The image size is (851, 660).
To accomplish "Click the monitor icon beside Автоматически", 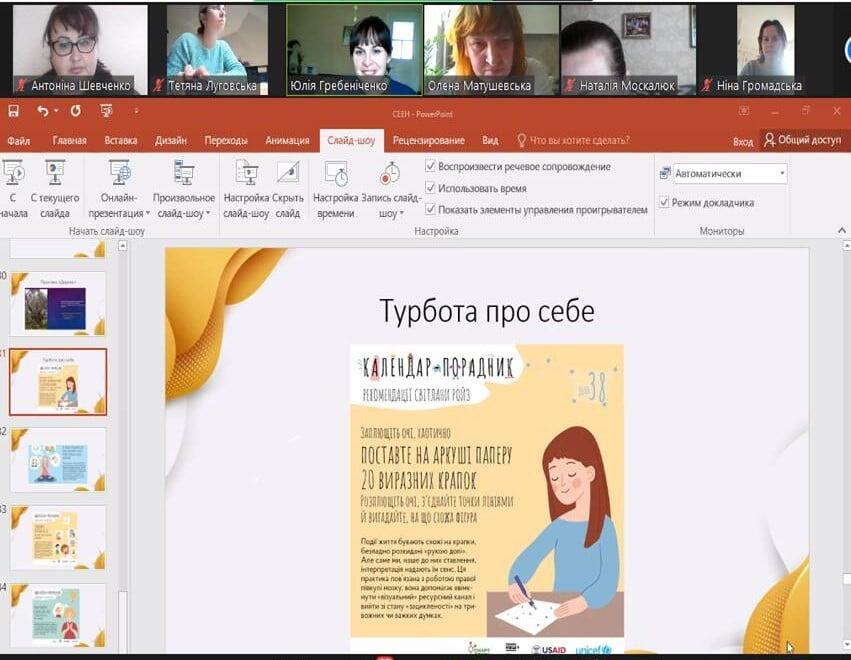I will click(x=665, y=173).
